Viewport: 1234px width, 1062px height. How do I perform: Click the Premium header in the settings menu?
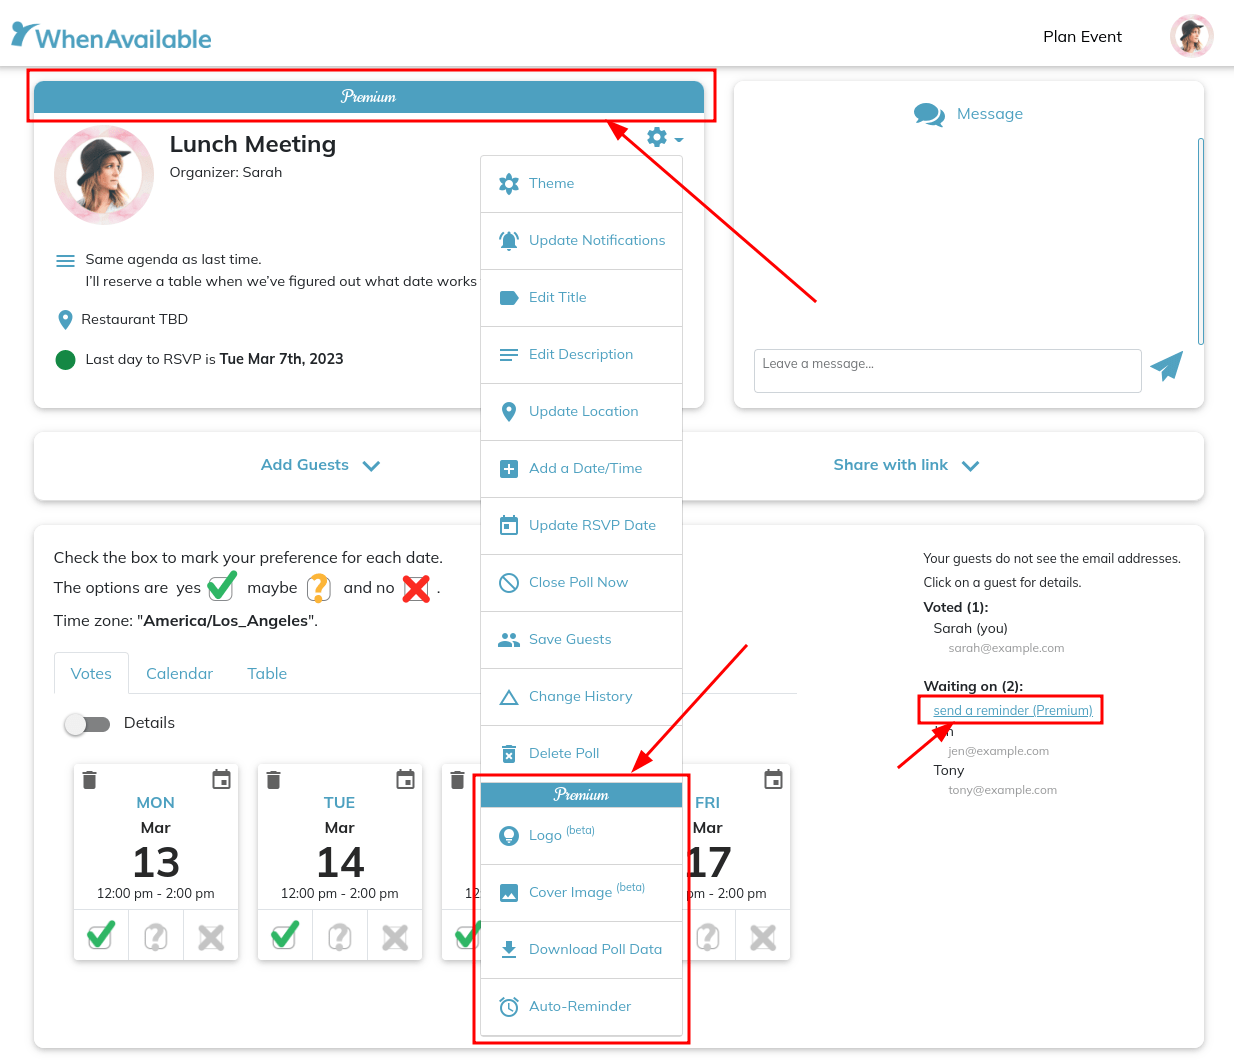click(581, 795)
